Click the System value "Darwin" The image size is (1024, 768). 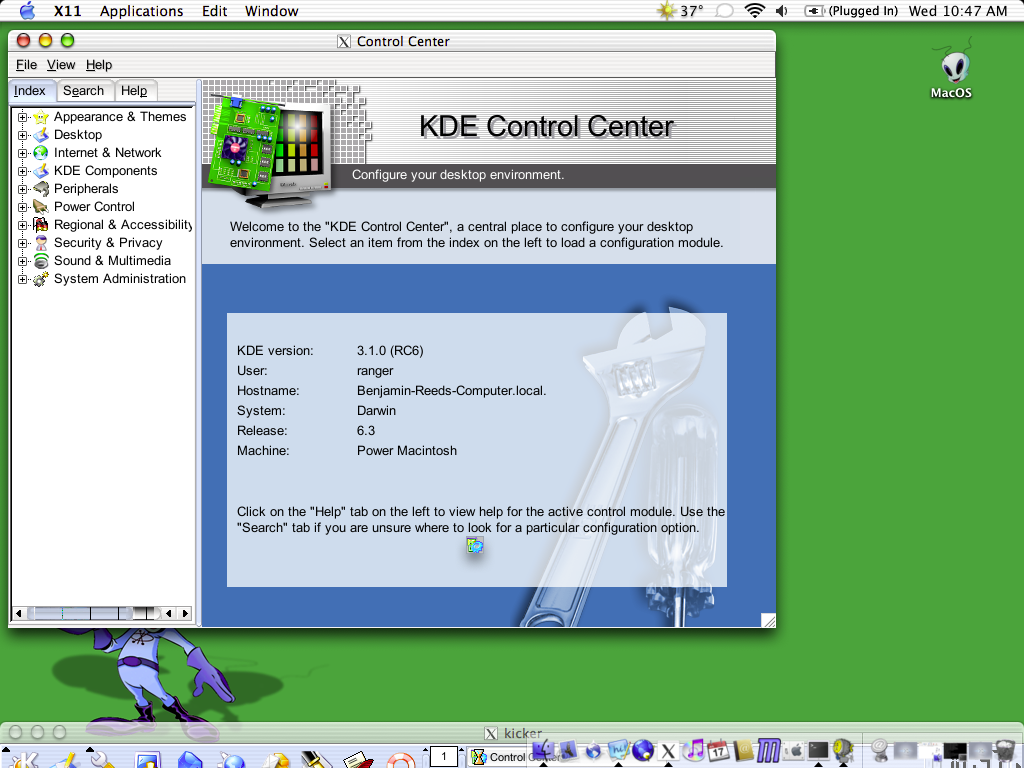[376, 411]
